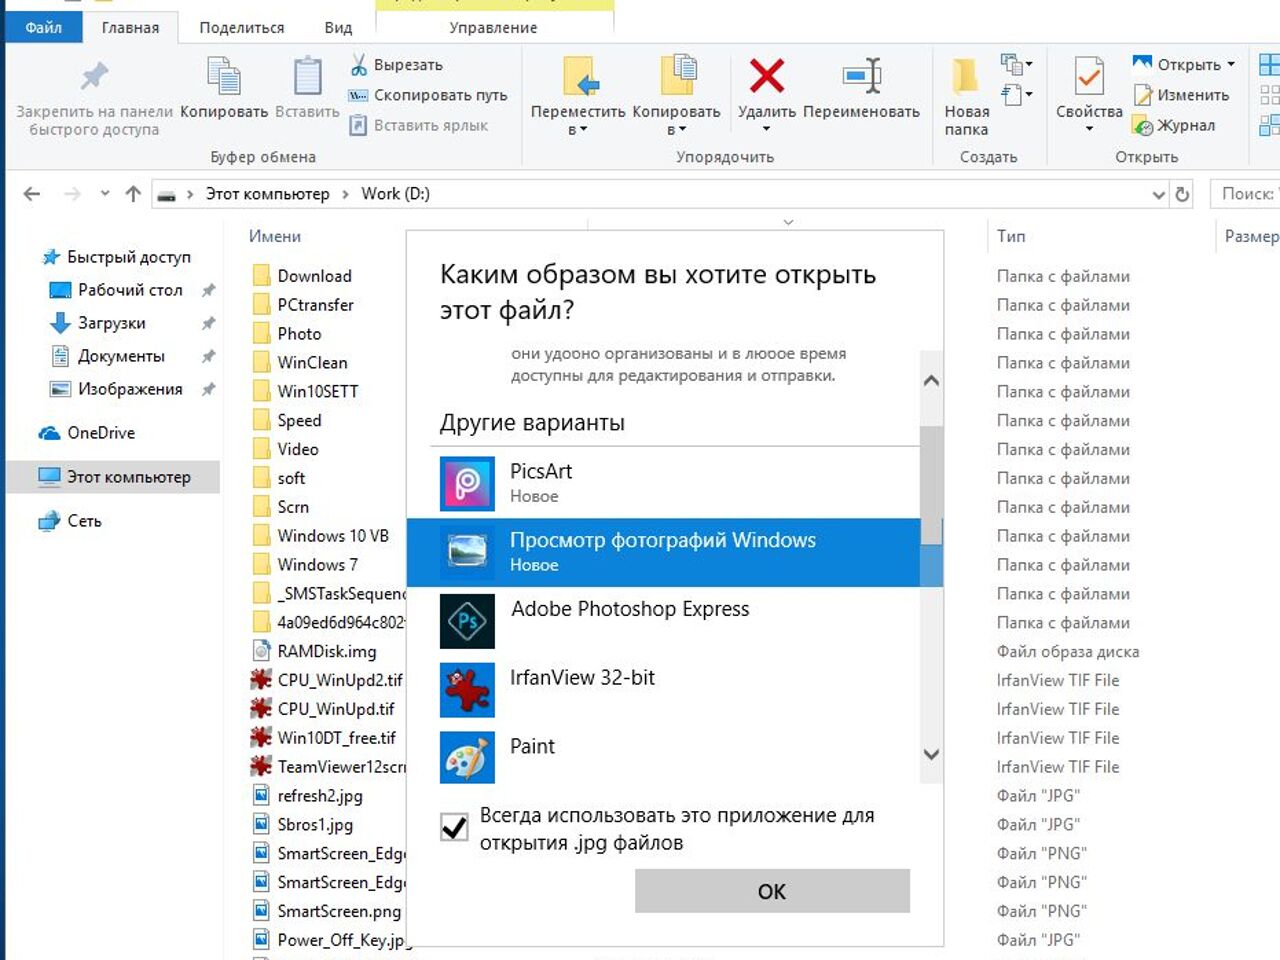Screen dimensions: 1280x960
Task: Select Изображения in Quick access
Action: [x=130, y=389]
